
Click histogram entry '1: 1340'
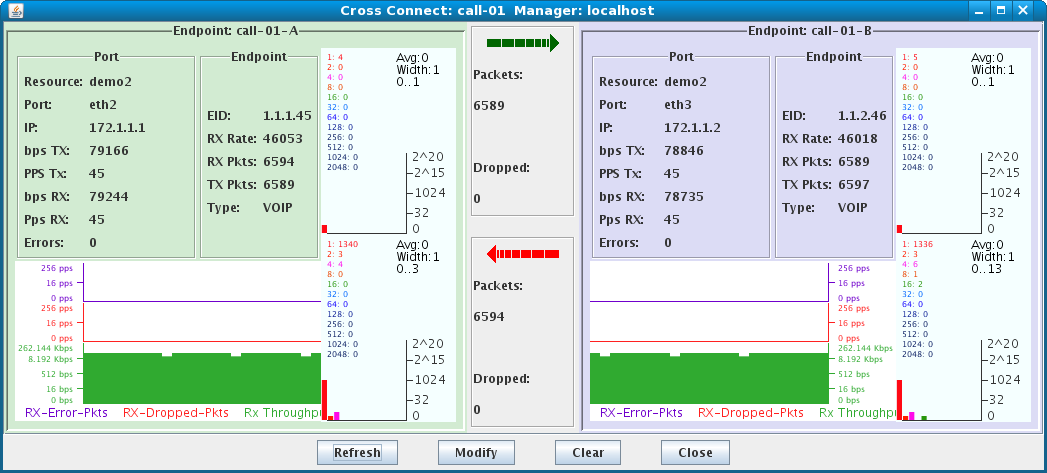pyautogui.click(x=343, y=244)
